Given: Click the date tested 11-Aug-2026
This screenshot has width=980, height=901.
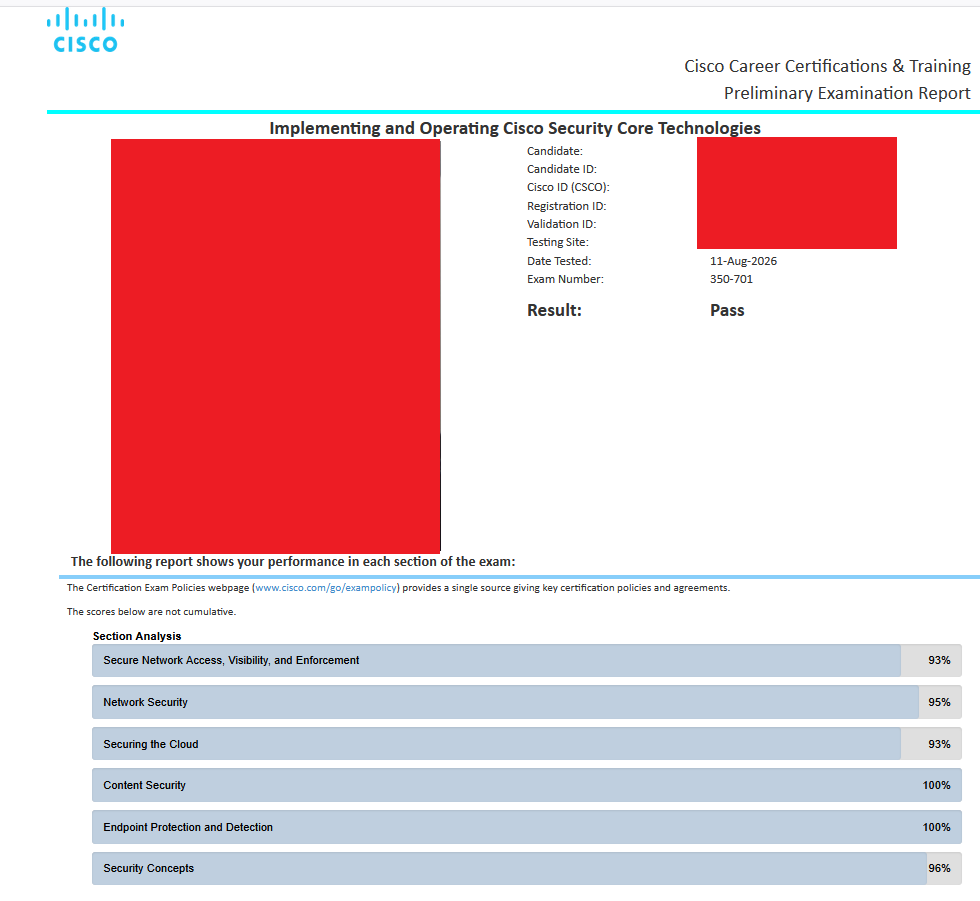Looking at the screenshot, I should click(743, 261).
